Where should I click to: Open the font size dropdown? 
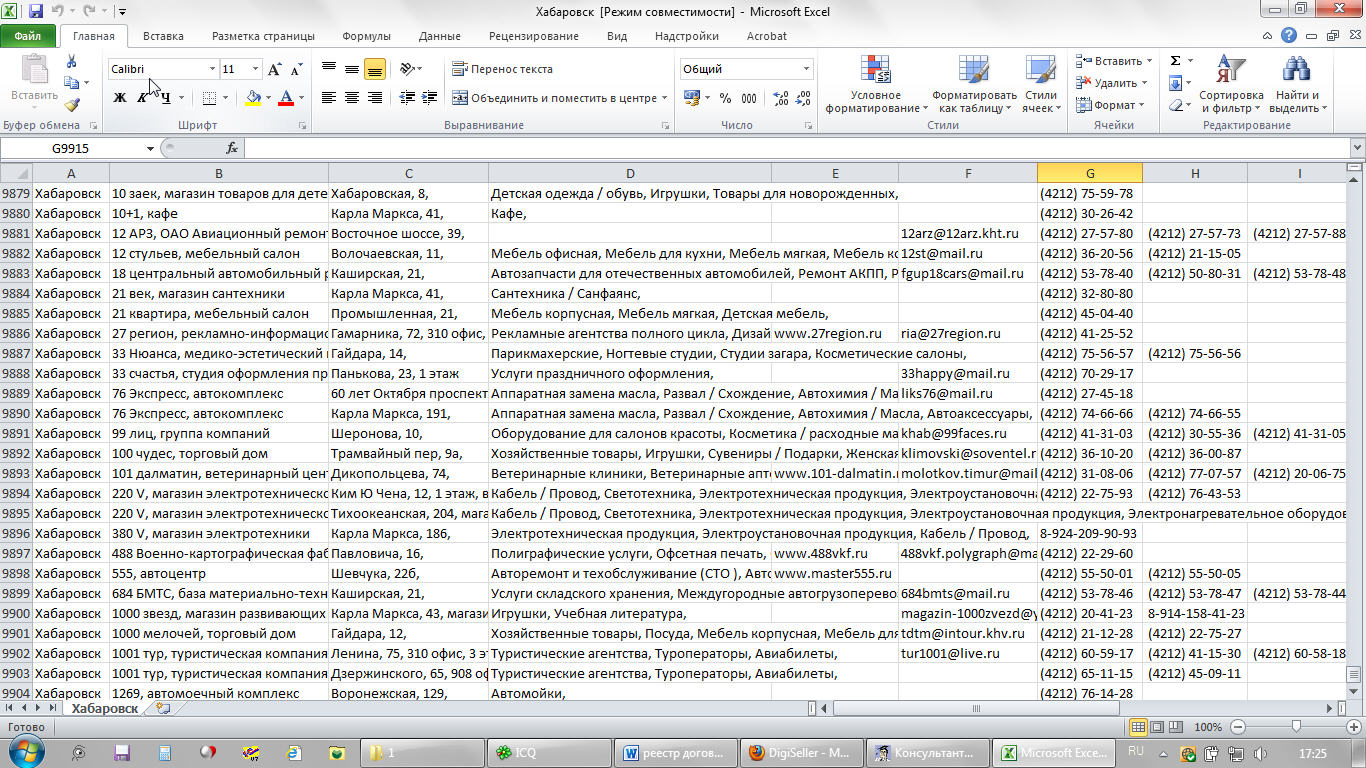coord(256,69)
